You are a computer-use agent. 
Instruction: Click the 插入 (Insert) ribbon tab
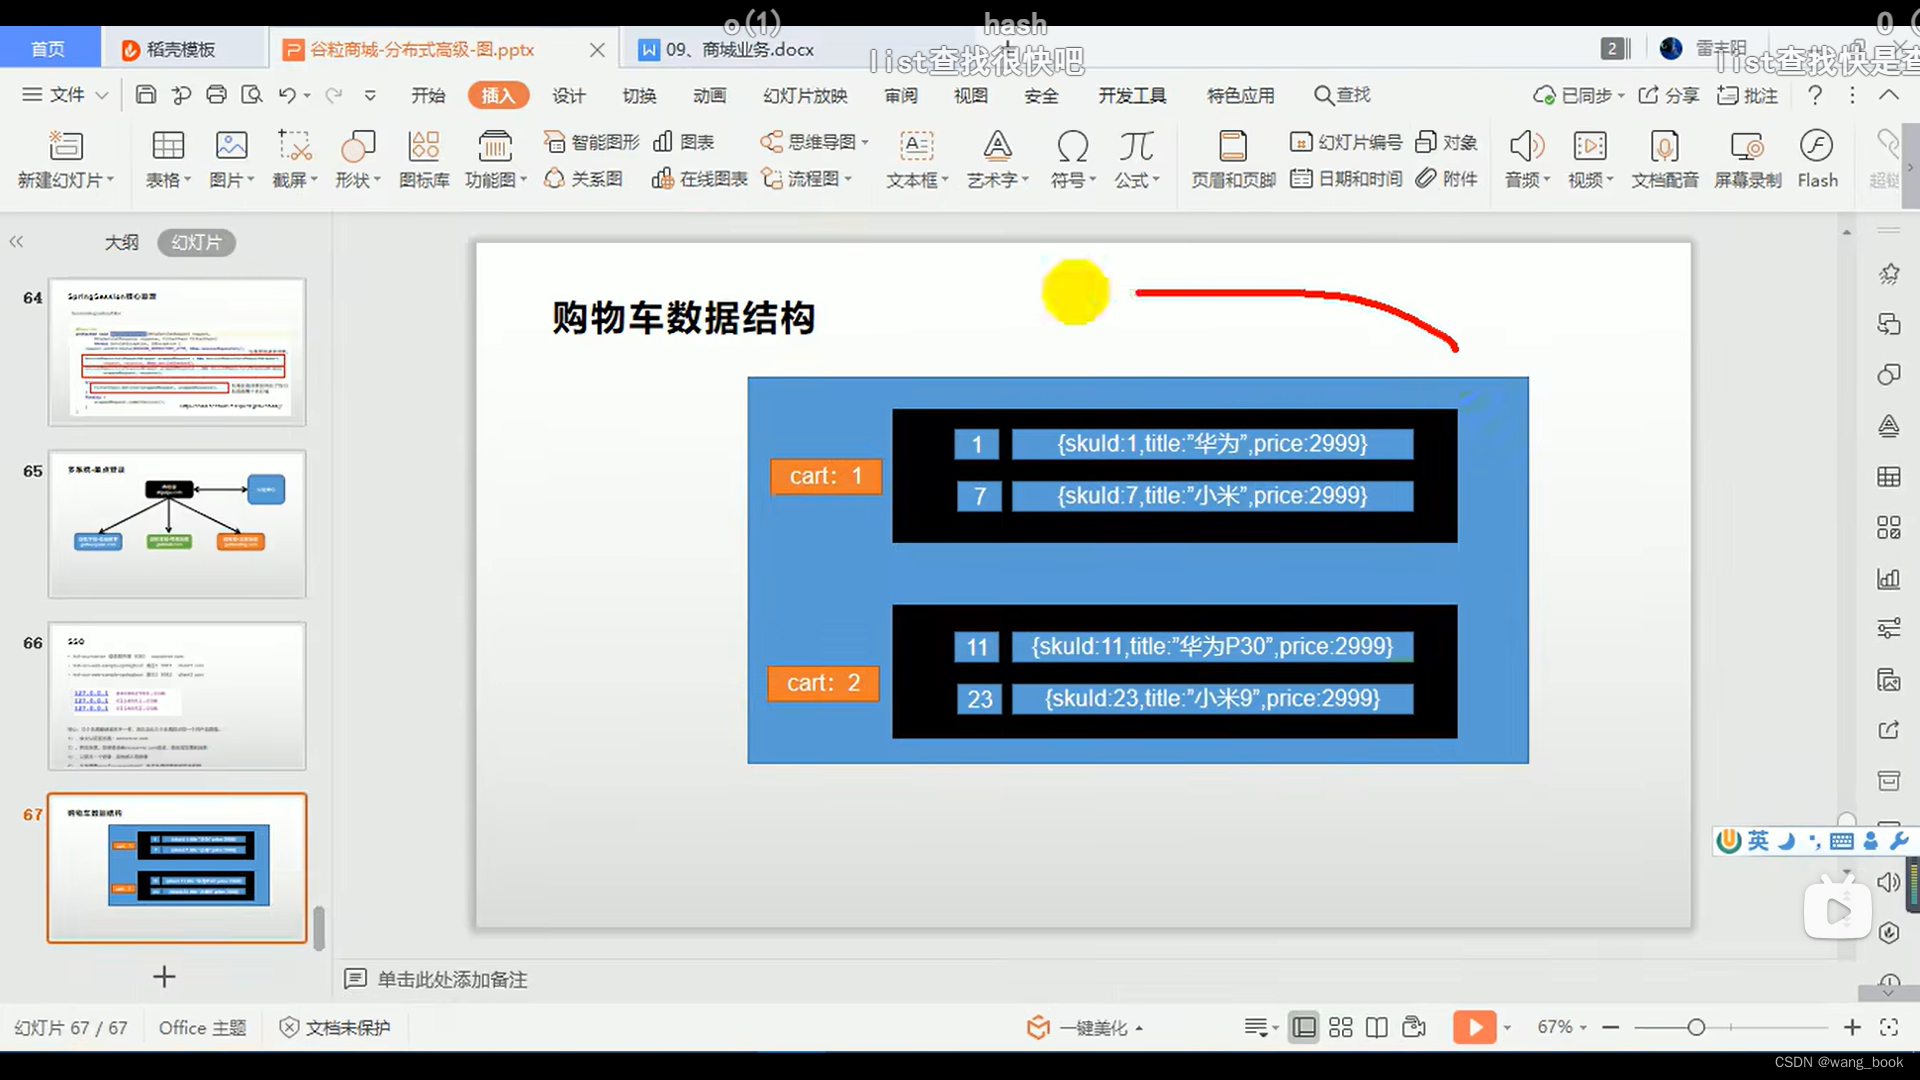[500, 95]
